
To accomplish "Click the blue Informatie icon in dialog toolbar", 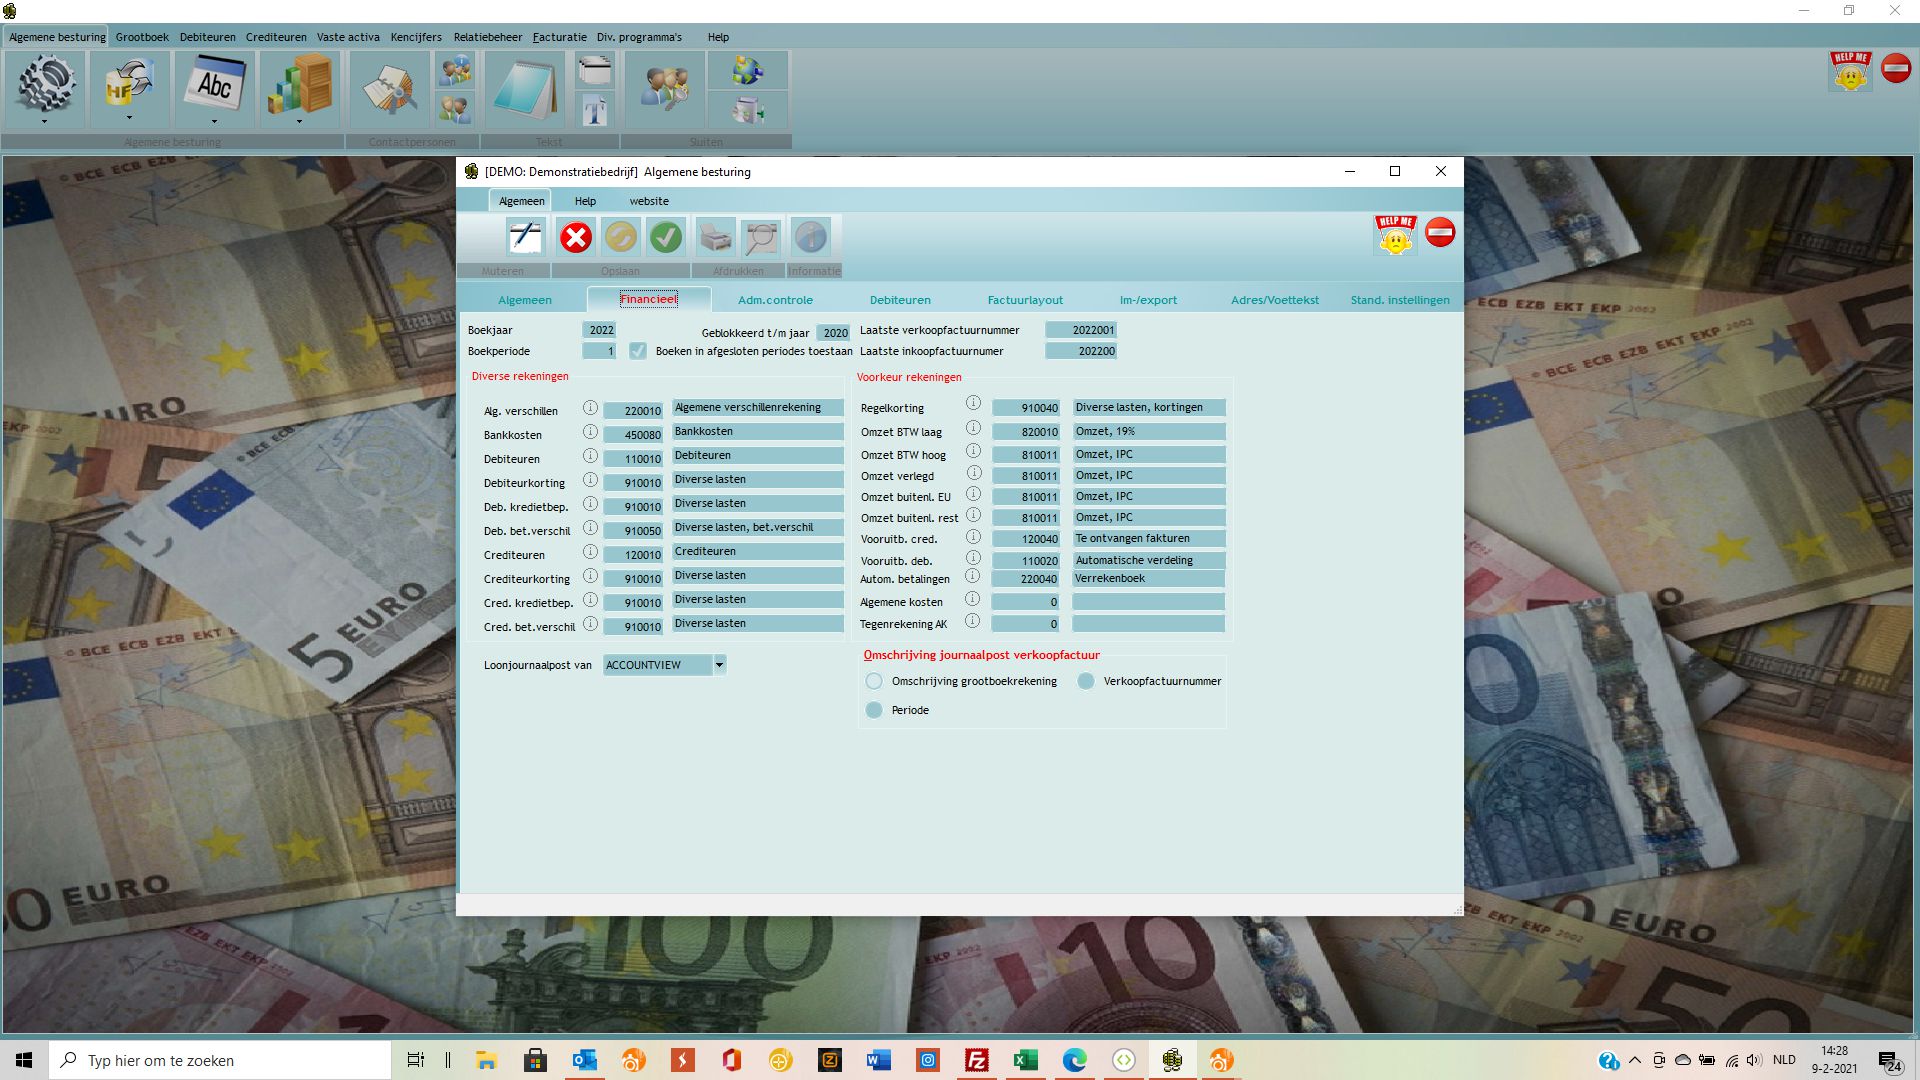I will (811, 237).
